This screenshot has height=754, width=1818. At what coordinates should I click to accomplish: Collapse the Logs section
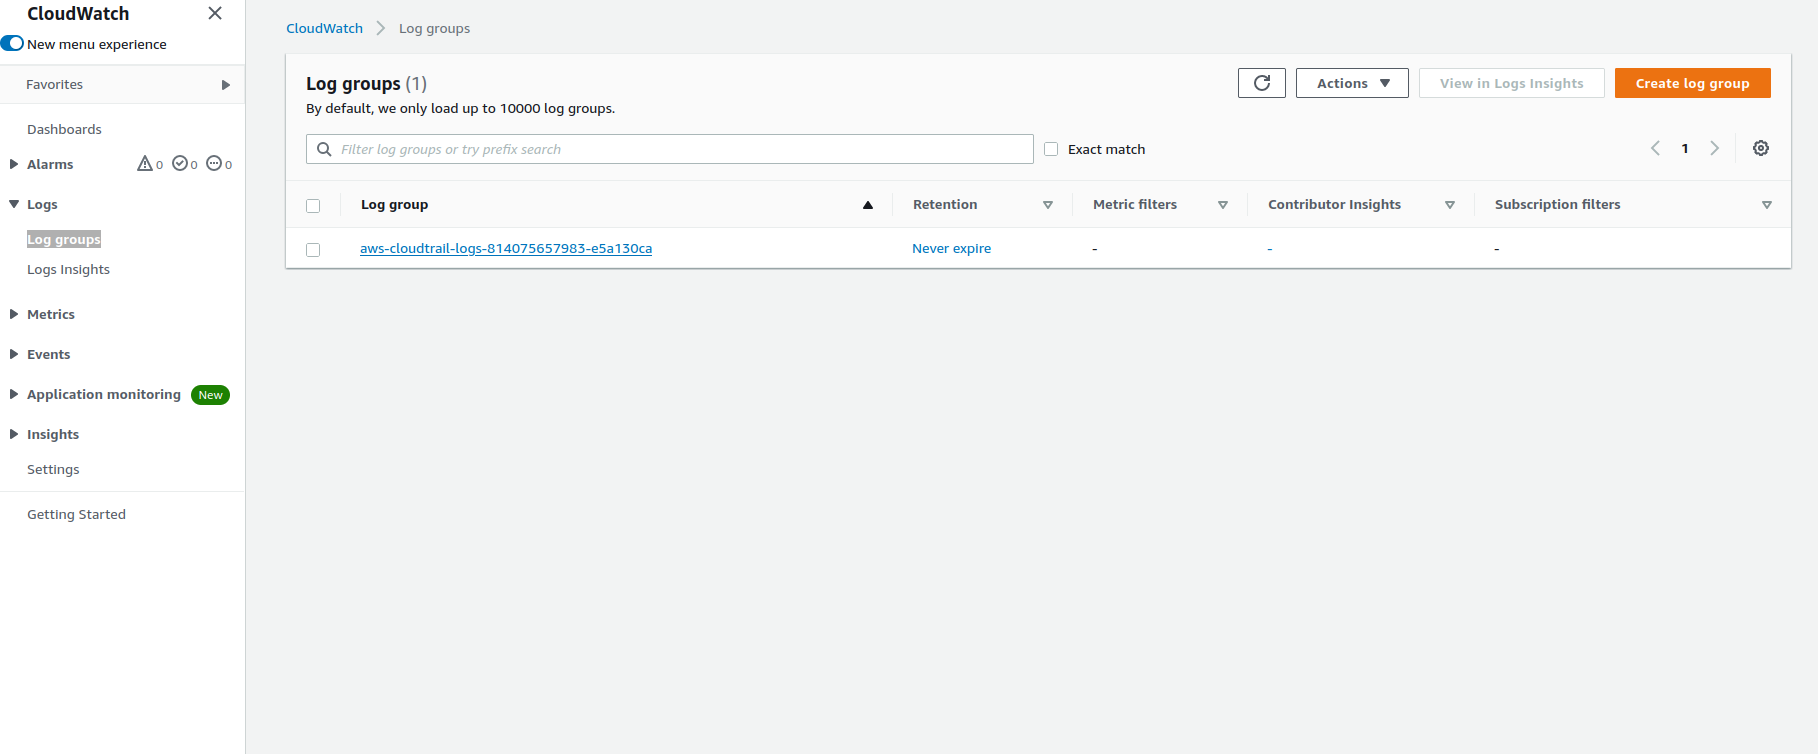pos(14,204)
